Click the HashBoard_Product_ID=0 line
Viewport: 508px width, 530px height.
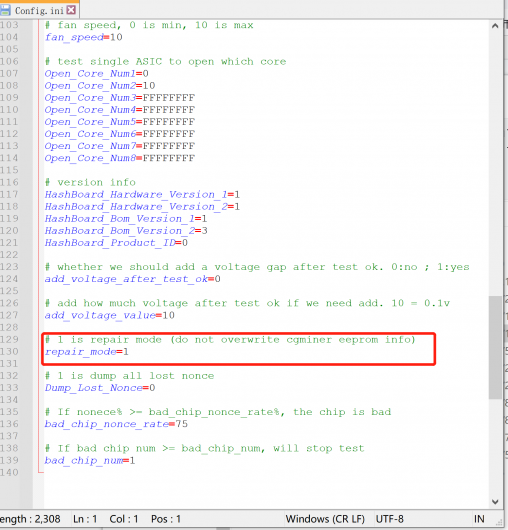click(x=116, y=243)
